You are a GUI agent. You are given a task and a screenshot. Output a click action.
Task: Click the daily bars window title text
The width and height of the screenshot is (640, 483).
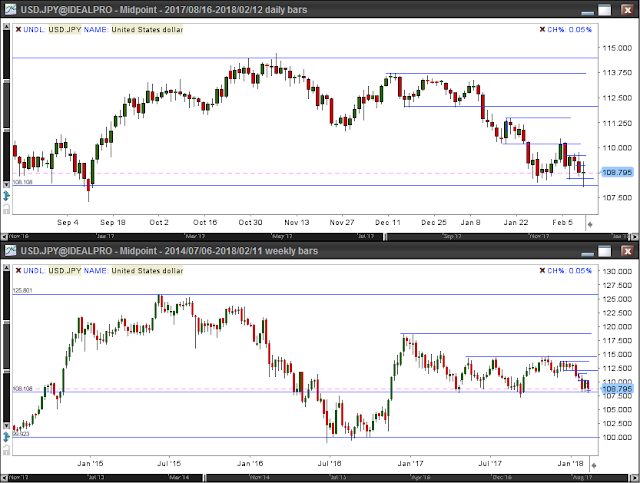click(164, 9)
